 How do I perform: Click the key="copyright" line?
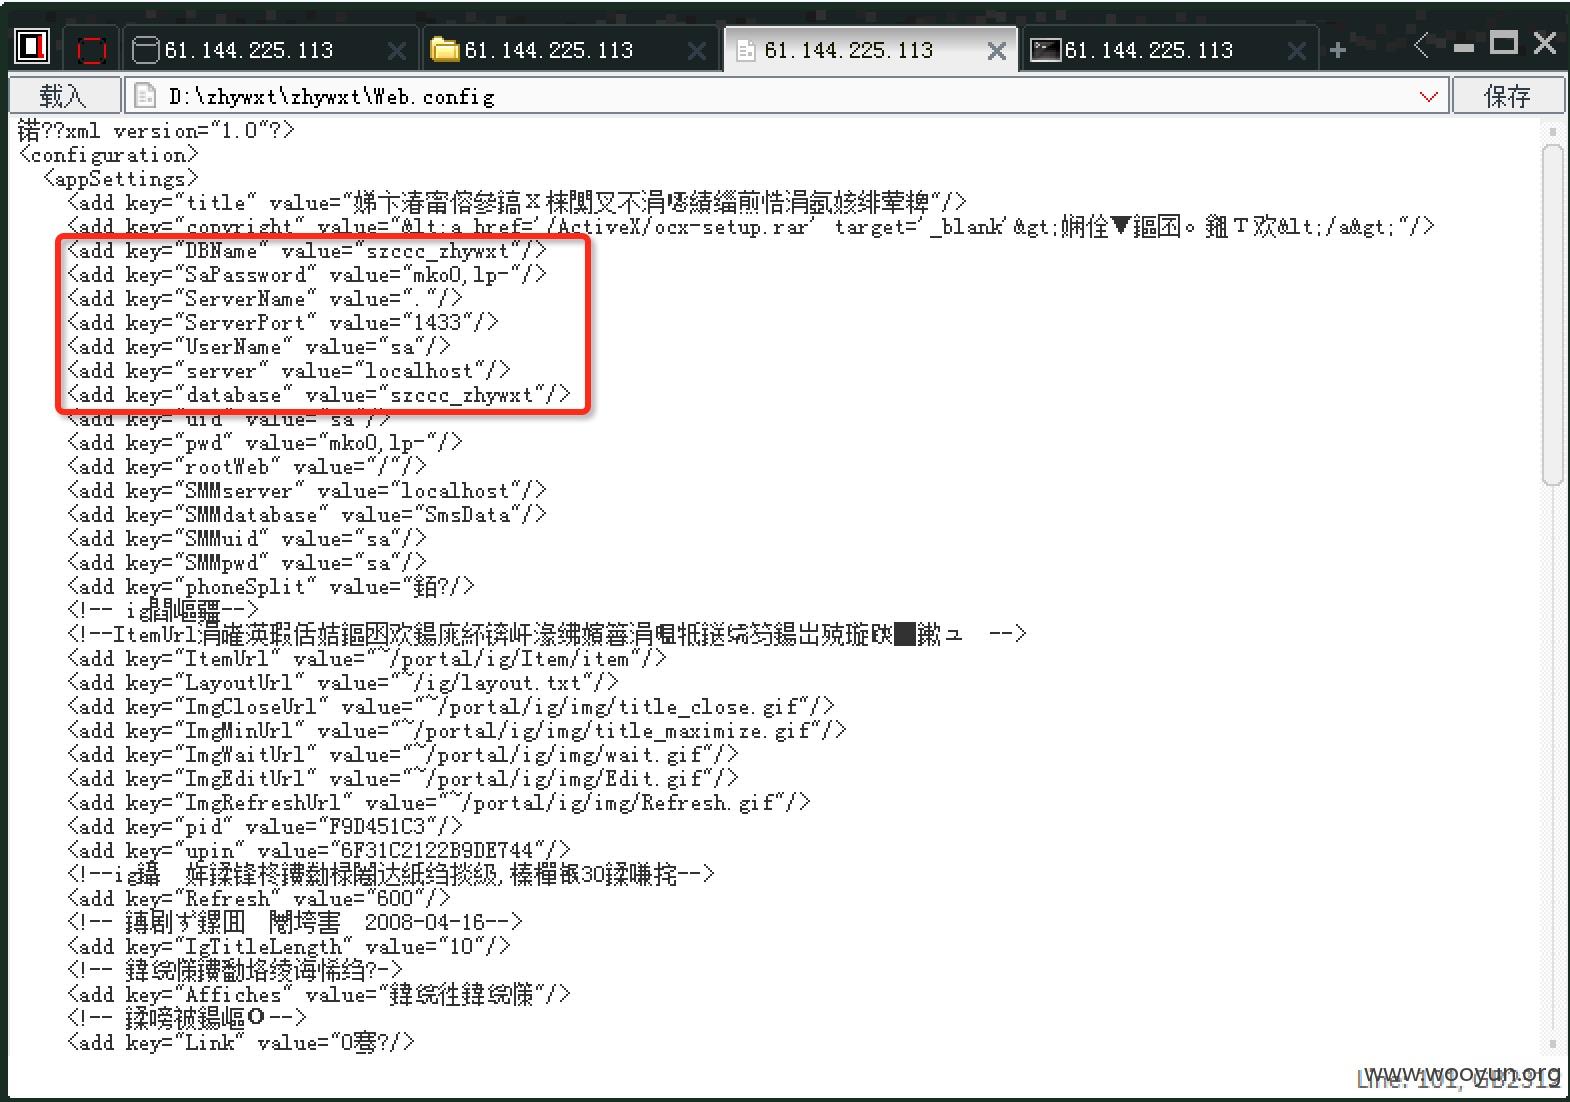tap(750, 227)
